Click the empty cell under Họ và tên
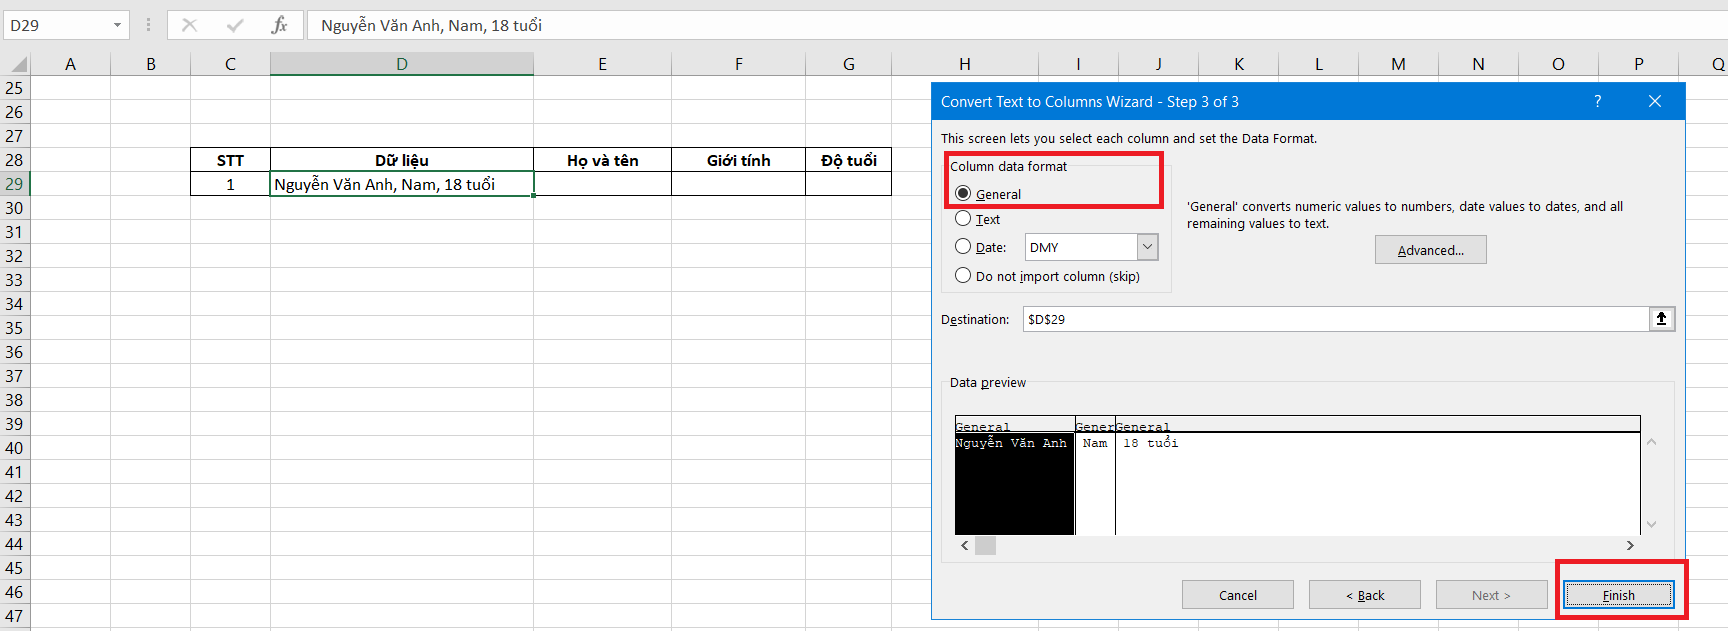This screenshot has height=631, width=1728. click(602, 184)
